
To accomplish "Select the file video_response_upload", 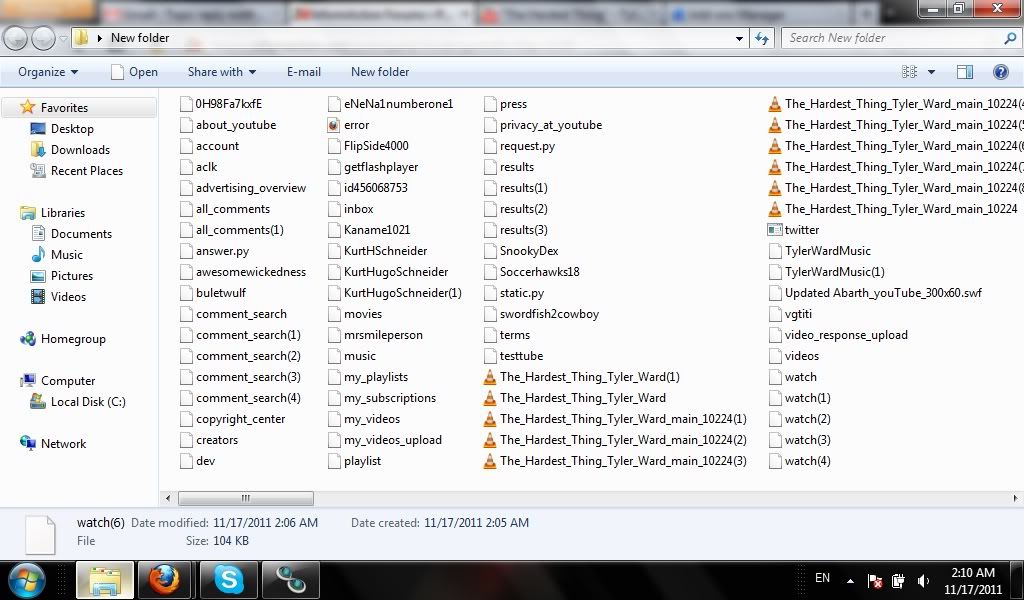I will tap(839, 334).
